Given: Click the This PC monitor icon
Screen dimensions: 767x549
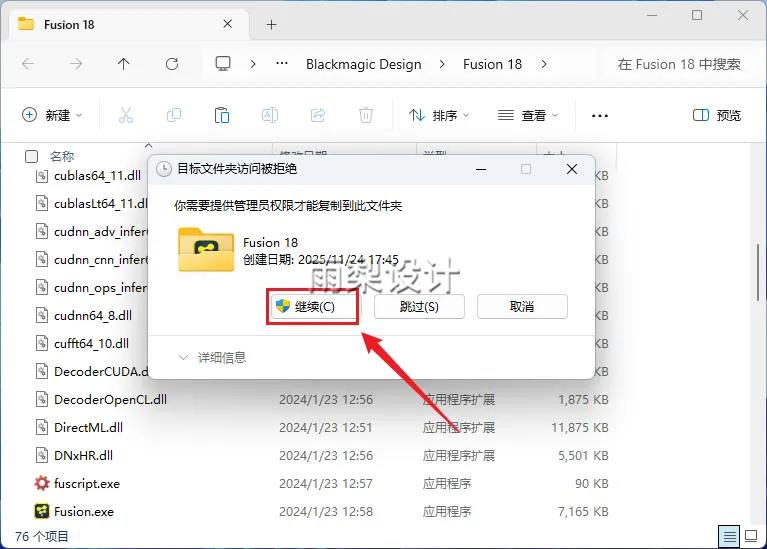Looking at the screenshot, I should (223, 64).
